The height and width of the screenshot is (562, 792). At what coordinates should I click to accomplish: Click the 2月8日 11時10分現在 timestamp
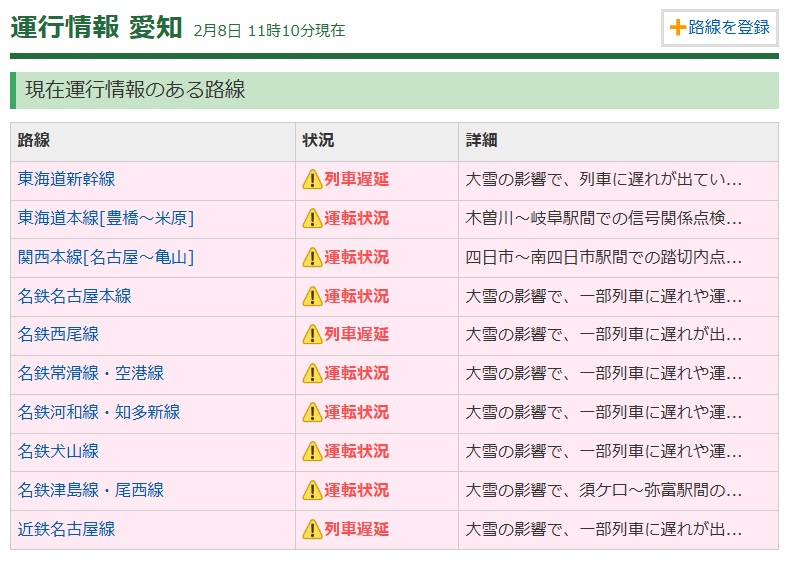269,30
